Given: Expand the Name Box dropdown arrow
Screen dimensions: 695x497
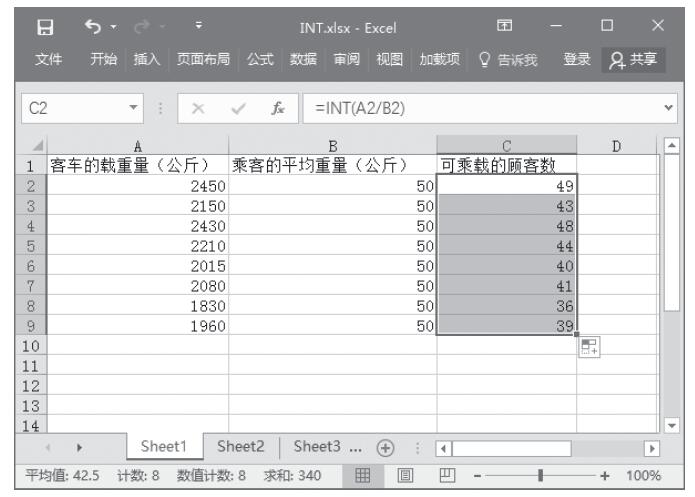Looking at the screenshot, I should pos(132,106).
